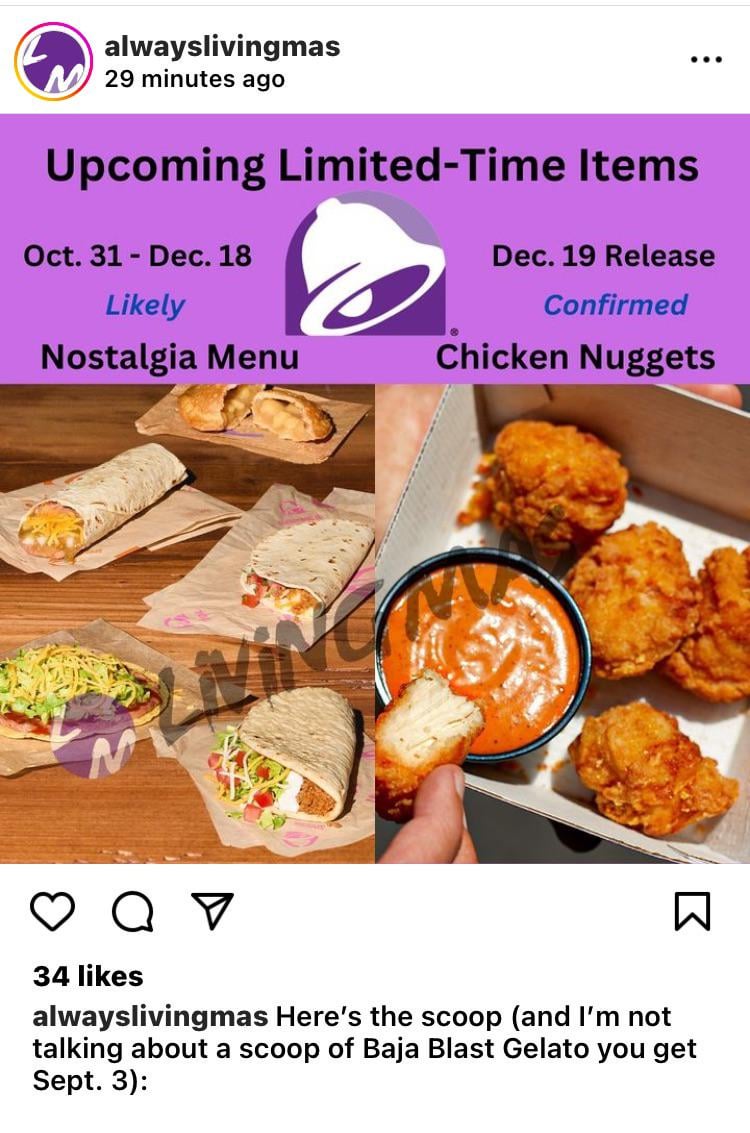
Task: Open the three-dot post options menu
Action: 706,59
